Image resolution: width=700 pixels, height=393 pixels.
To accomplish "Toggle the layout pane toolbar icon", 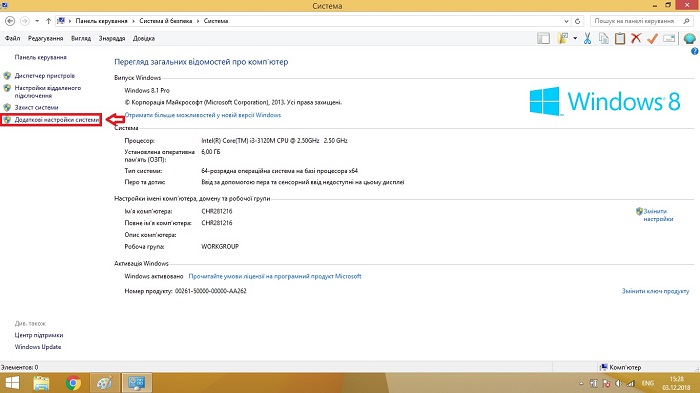I will (543, 38).
